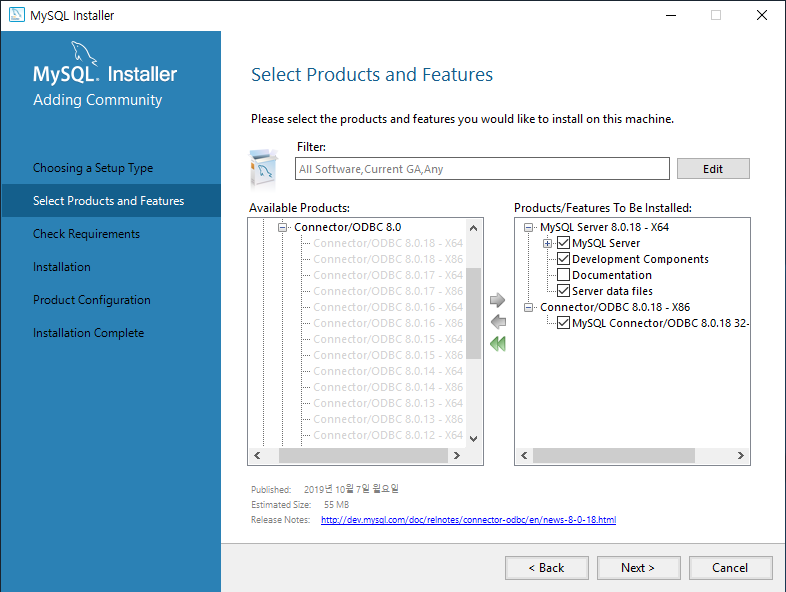The image size is (786, 592).
Task: Select Connector/ODBC 8.0.14 - X86 row
Action: coord(388,387)
